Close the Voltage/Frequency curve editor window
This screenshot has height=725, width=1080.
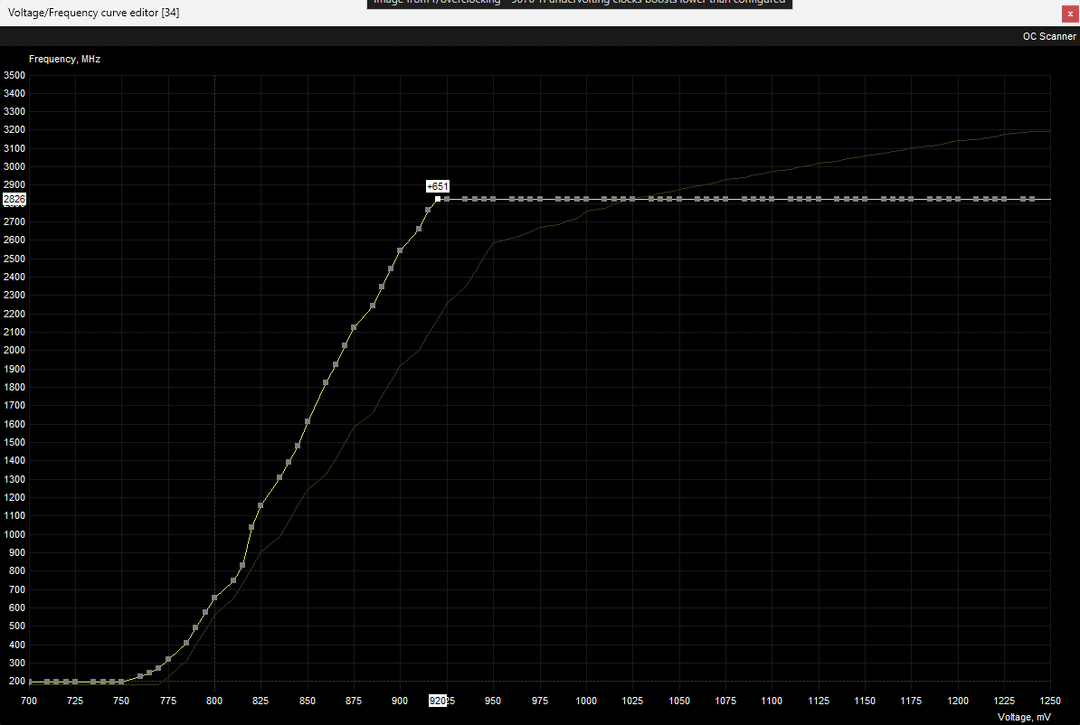(1068, 13)
